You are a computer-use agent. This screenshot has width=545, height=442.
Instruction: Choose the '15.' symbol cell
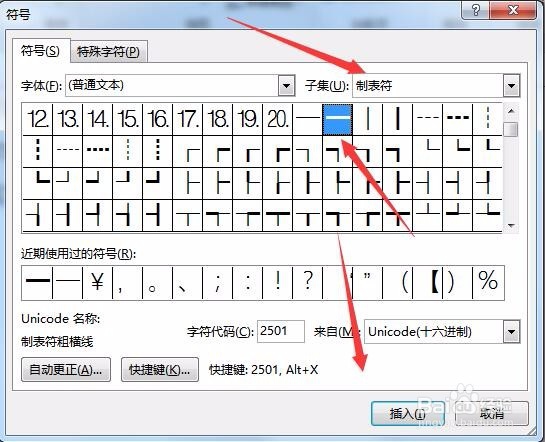click(x=128, y=119)
